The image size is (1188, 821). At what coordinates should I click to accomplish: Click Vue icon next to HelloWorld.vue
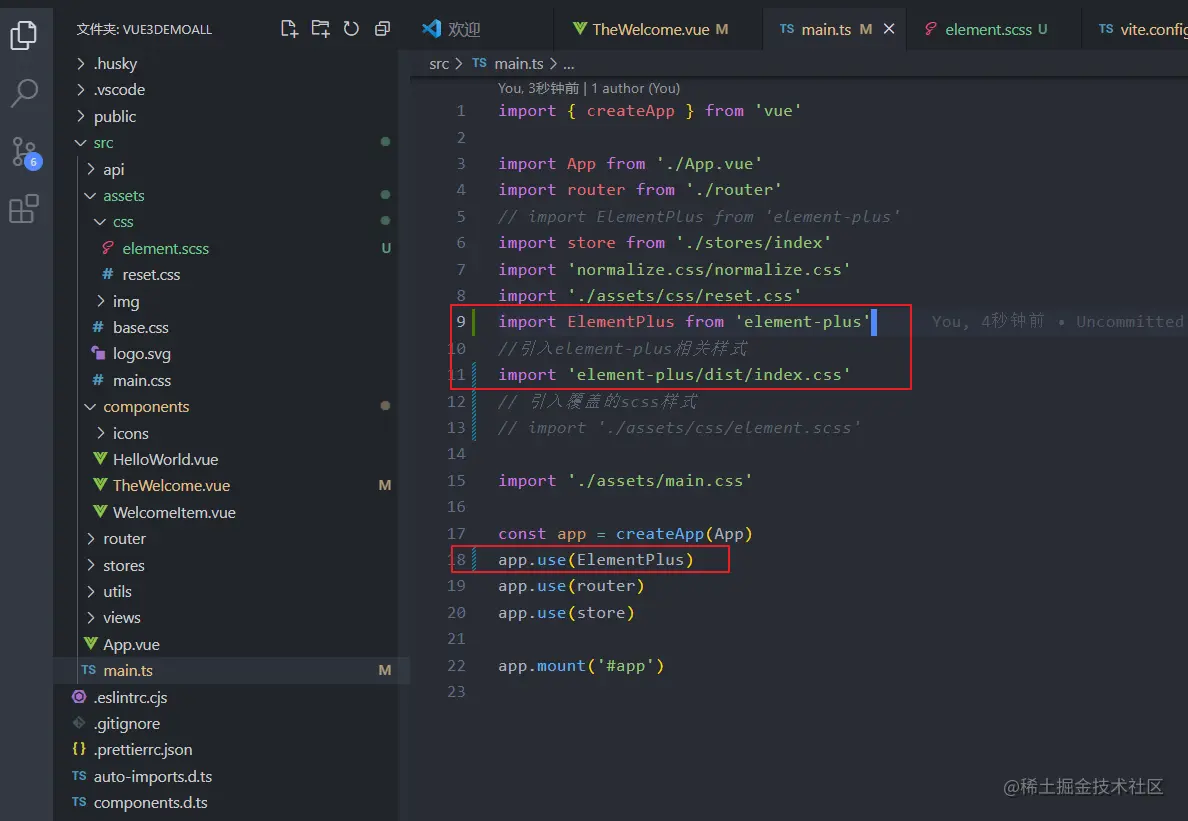coord(100,459)
